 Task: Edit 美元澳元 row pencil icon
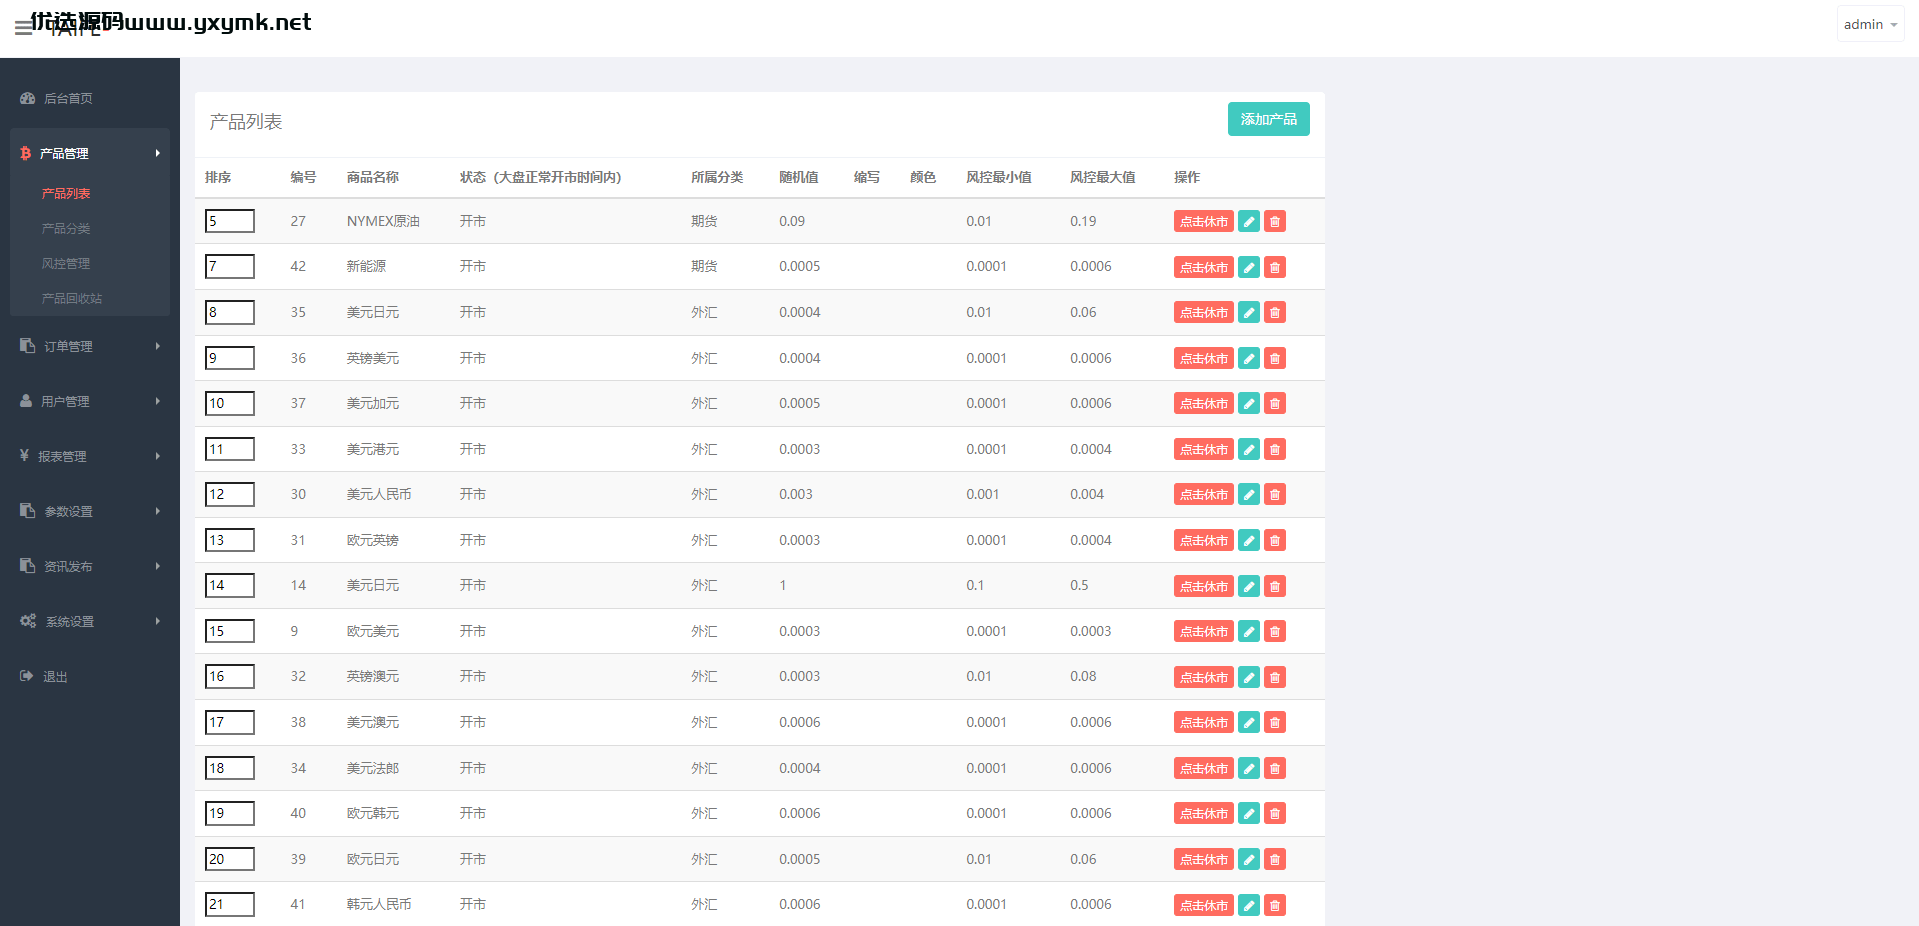point(1249,722)
